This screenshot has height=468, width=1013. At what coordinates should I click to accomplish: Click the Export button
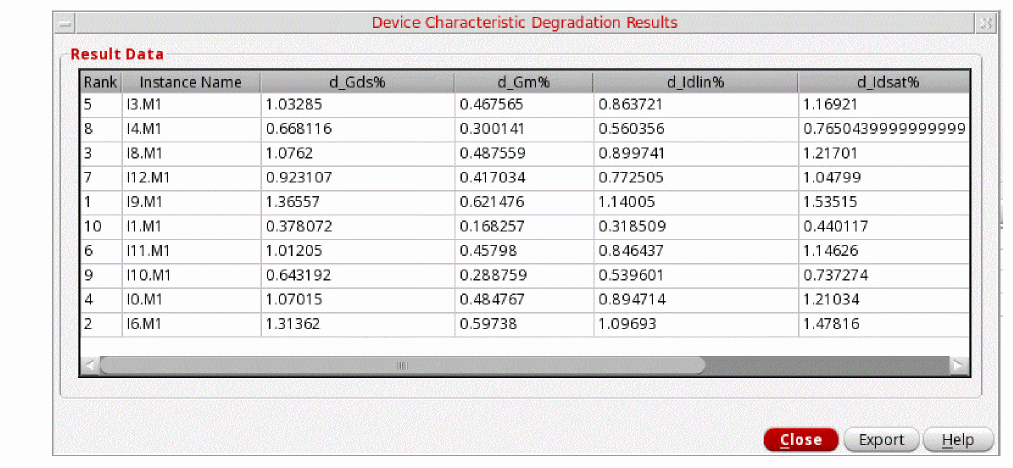pyautogui.click(x=881, y=440)
